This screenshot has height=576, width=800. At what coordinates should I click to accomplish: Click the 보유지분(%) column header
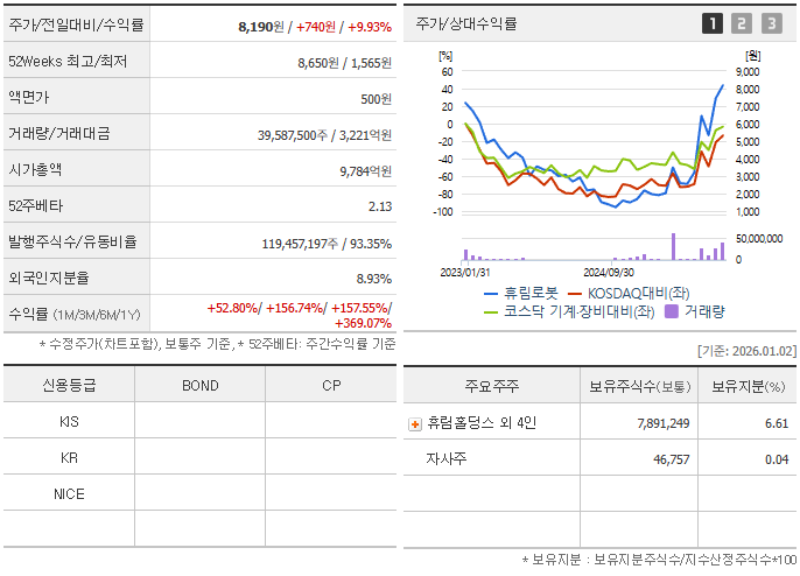pos(748,386)
